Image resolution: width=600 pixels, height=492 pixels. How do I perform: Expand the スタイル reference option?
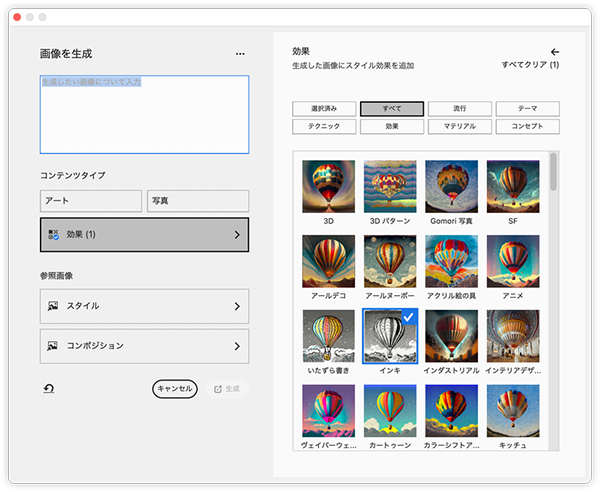pos(144,306)
